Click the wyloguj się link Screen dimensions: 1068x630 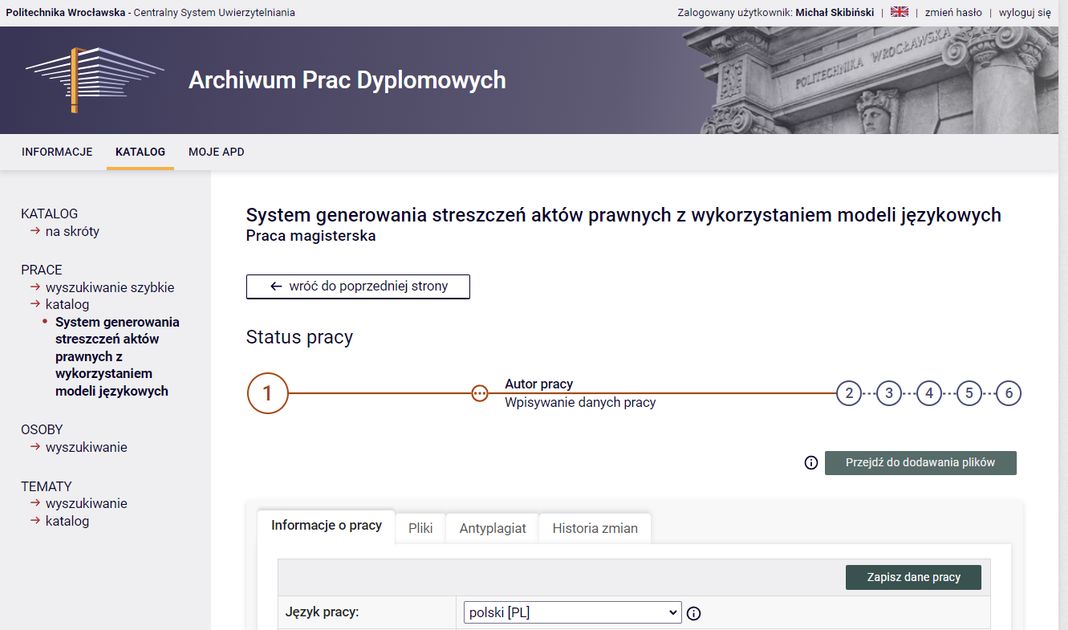pyautogui.click(x=1024, y=12)
